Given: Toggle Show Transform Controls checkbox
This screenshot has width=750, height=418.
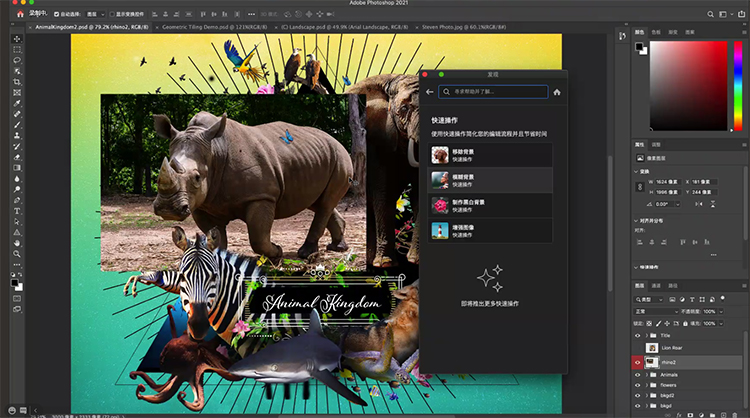Looking at the screenshot, I should tap(112, 14).
